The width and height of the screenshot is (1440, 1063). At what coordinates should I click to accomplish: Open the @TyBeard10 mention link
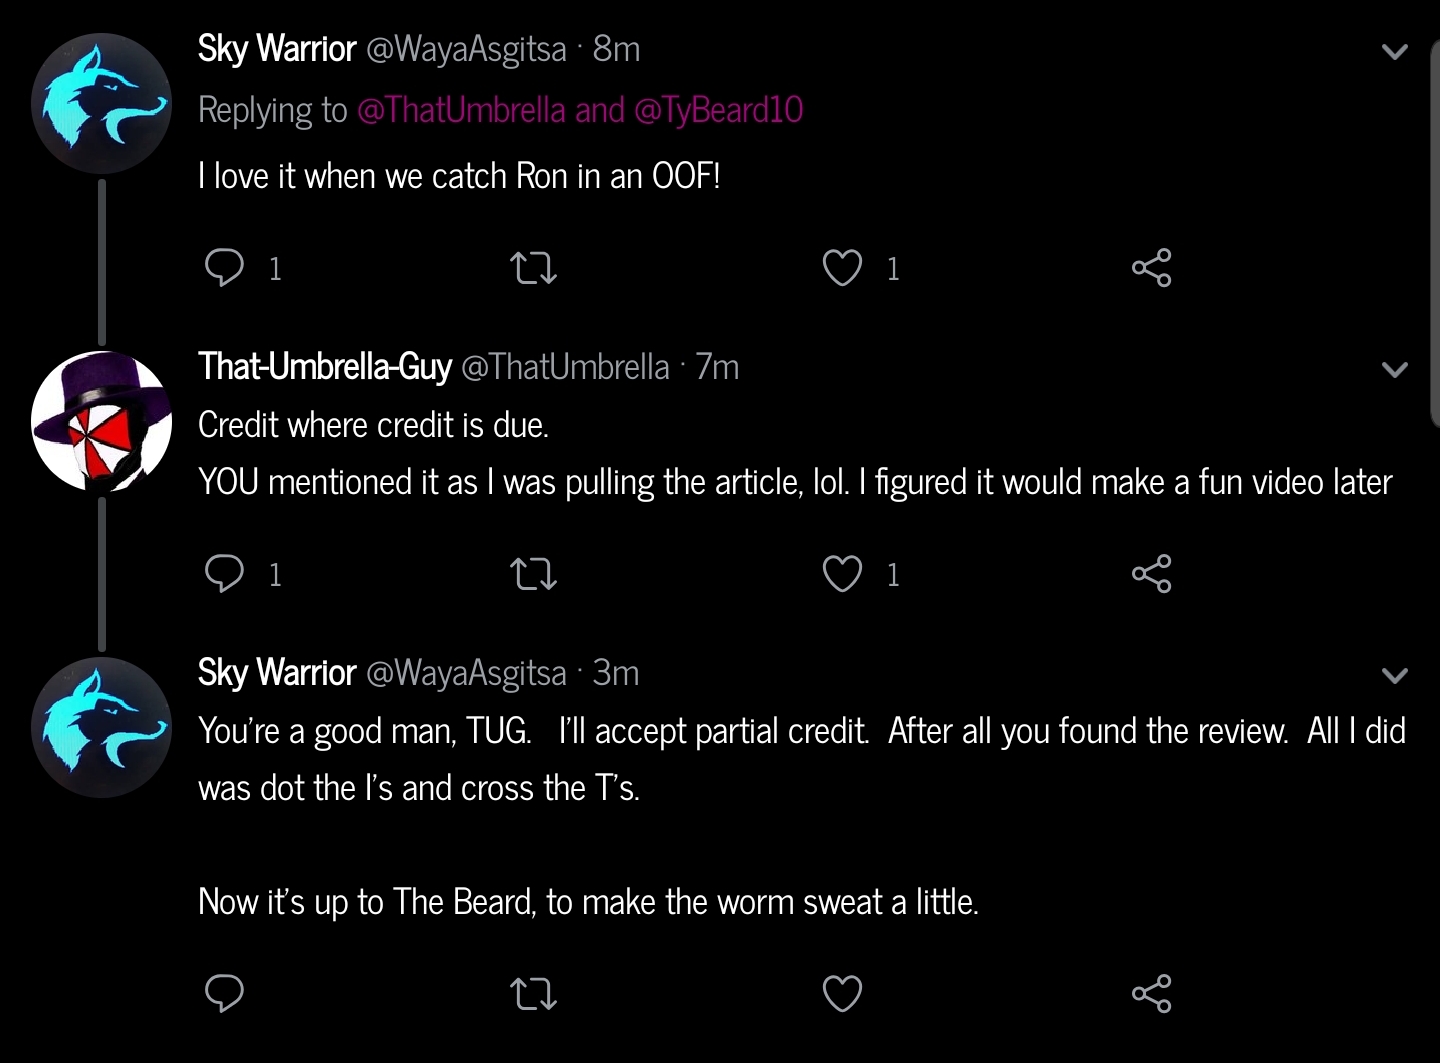click(718, 110)
